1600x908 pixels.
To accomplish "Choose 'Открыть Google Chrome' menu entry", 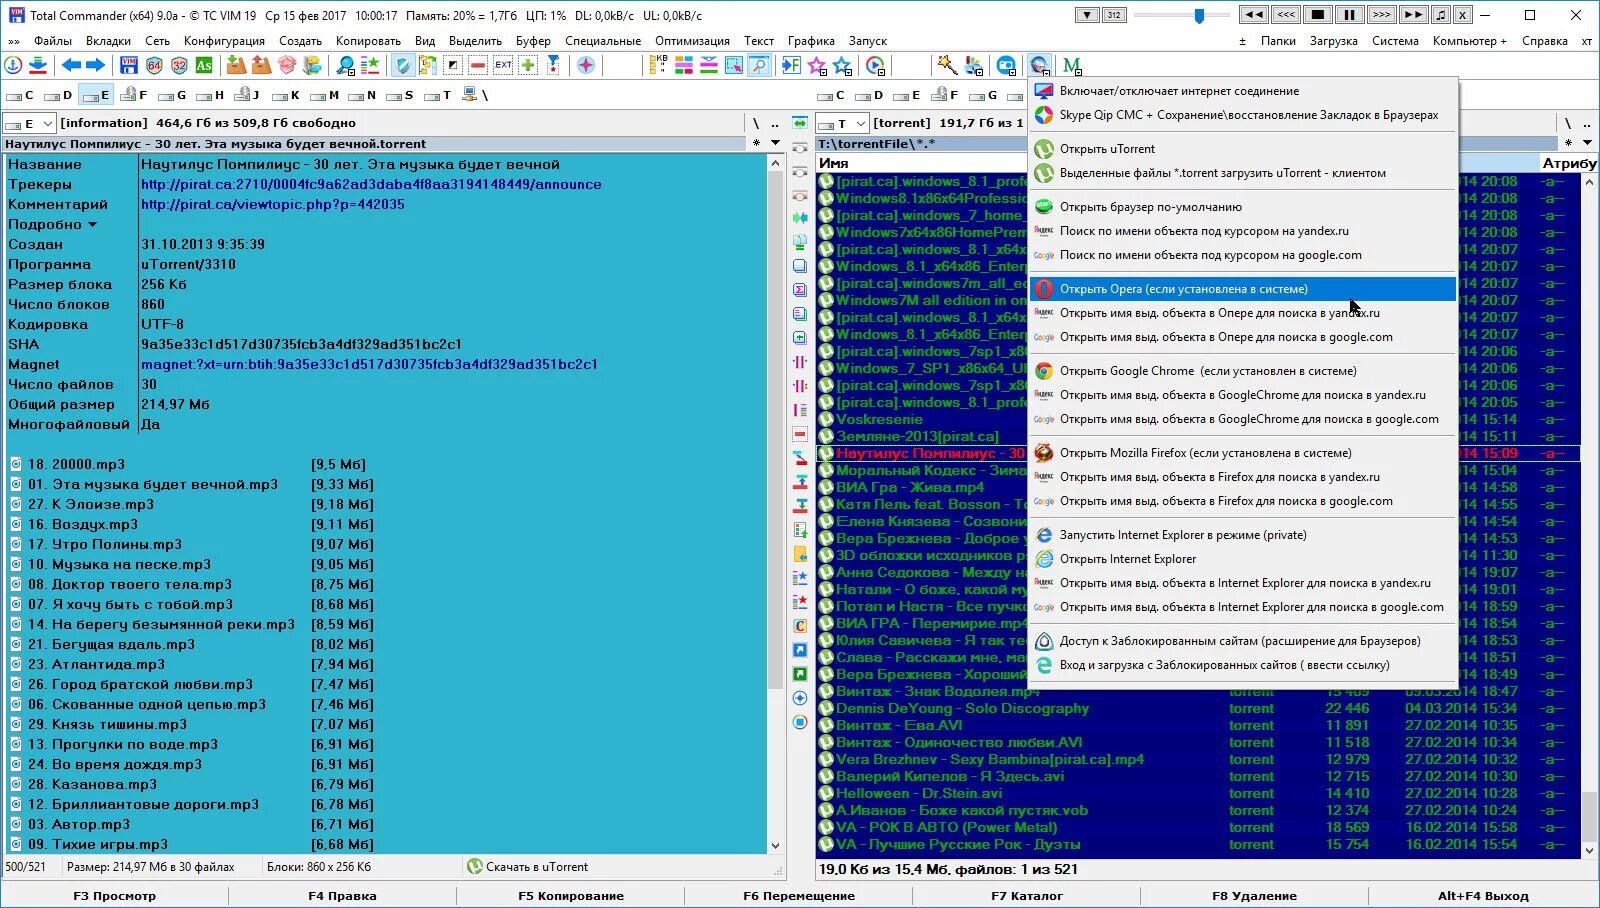I will tap(1243, 371).
